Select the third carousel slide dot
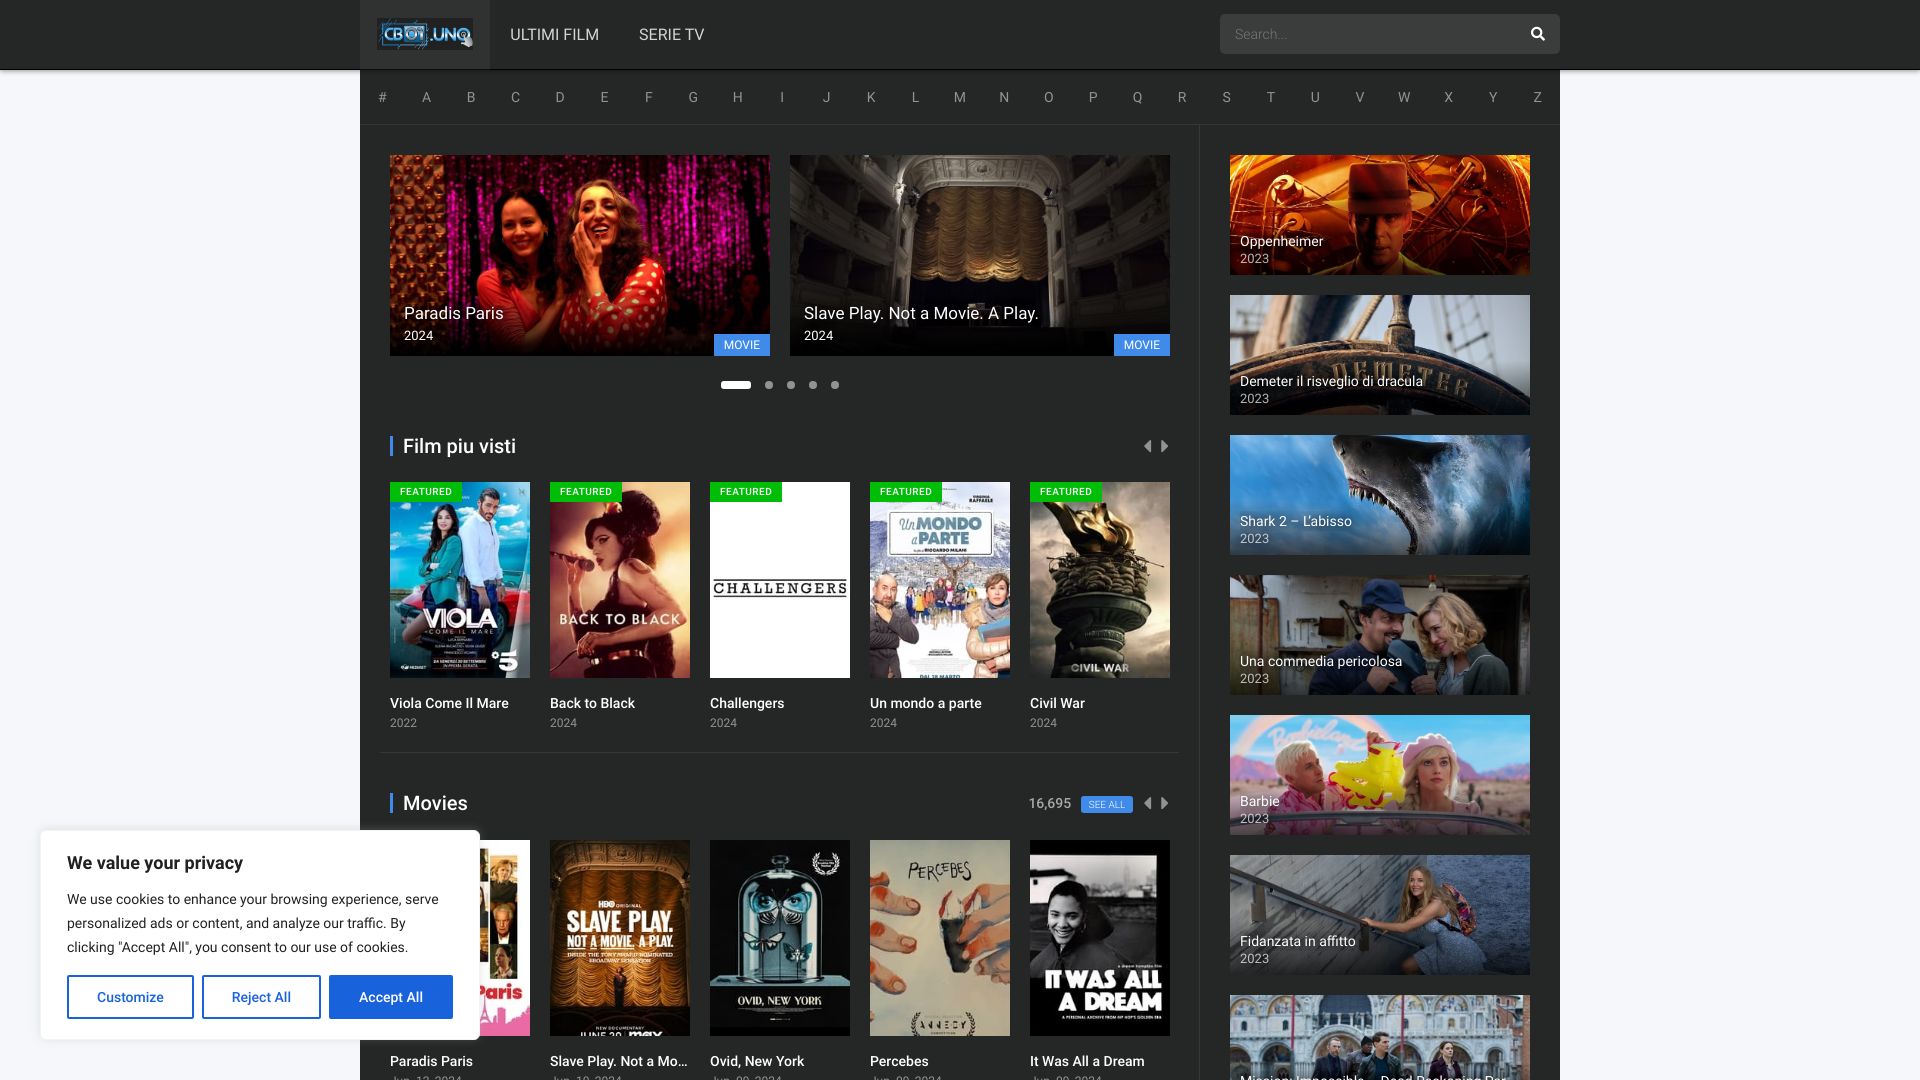The image size is (1920, 1080). point(791,385)
